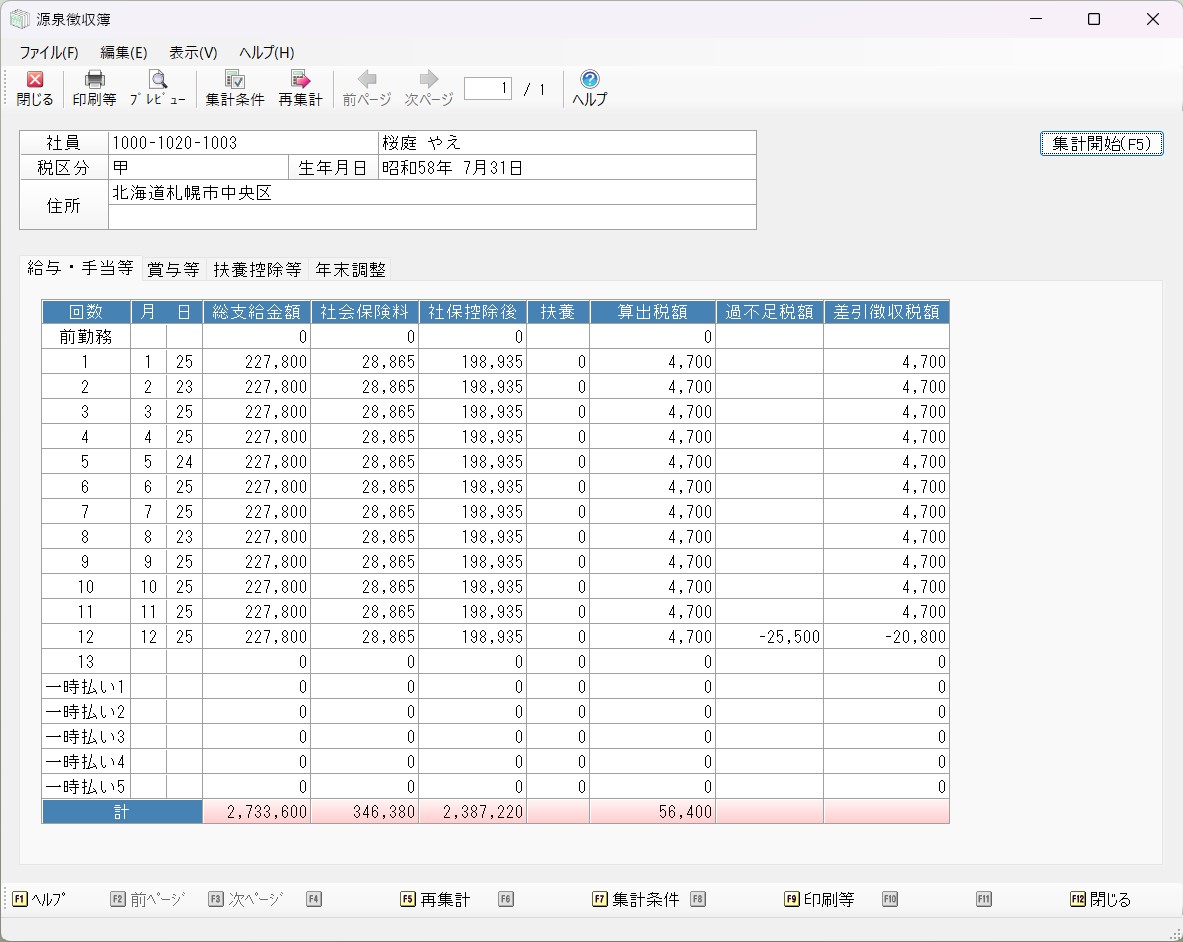Open the 編集(E) menu
Image resolution: width=1183 pixels, height=942 pixels.
point(124,53)
